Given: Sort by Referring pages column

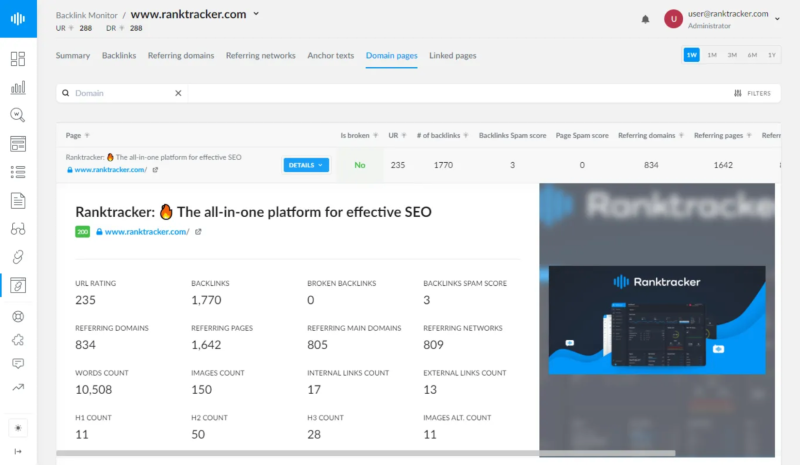Looking at the screenshot, I should [722, 135].
